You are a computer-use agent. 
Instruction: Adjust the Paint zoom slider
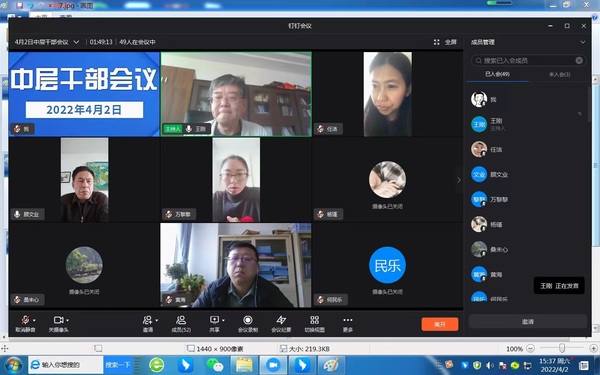tap(562, 348)
